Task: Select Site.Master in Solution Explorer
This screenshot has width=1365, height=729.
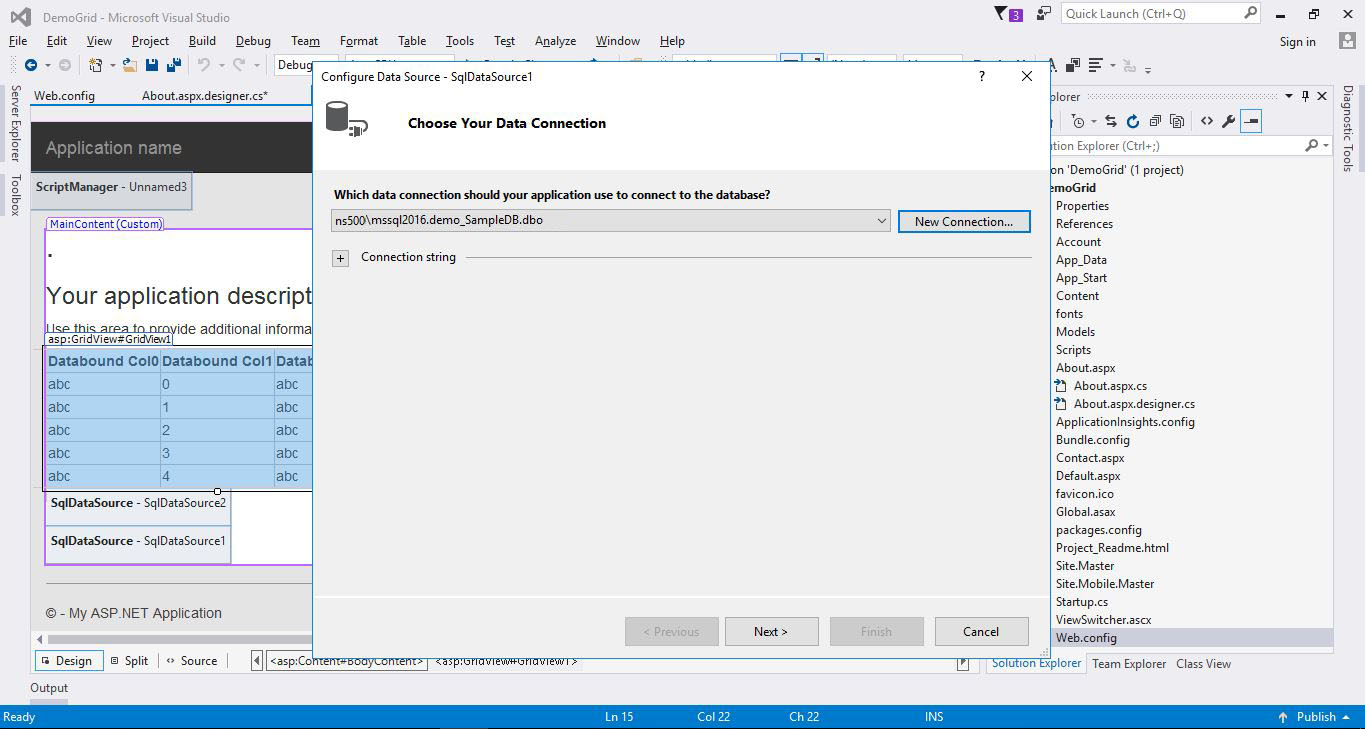Action: coord(1085,566)
